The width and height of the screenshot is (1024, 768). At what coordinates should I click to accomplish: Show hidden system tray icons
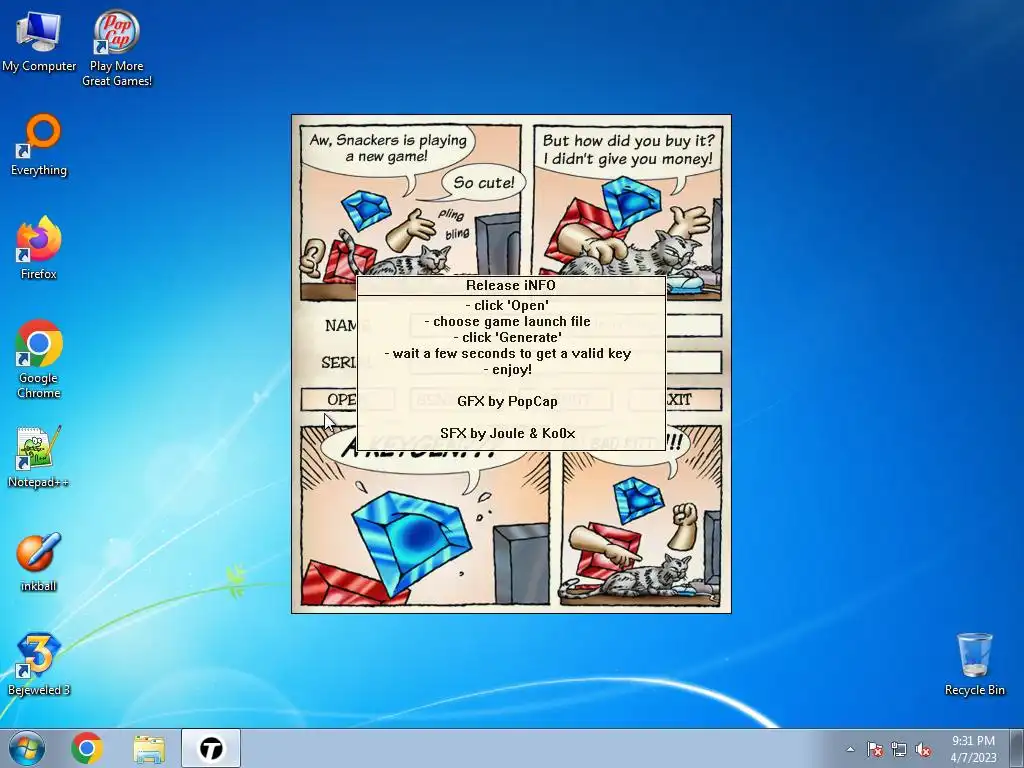[x=850, y=749]
